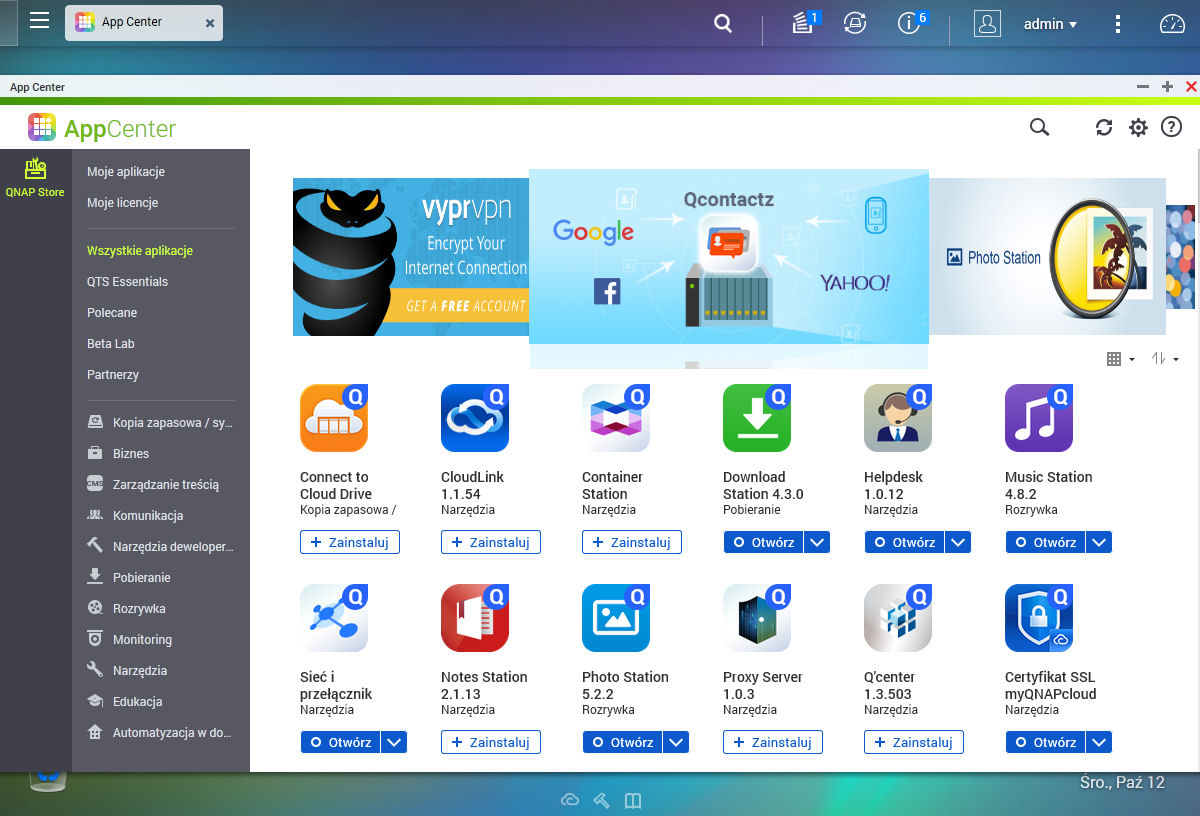Expand the admin user dropdown
Viewport: 1200px width, 816px height.
pyautogui.click(x=1050, y=24)
